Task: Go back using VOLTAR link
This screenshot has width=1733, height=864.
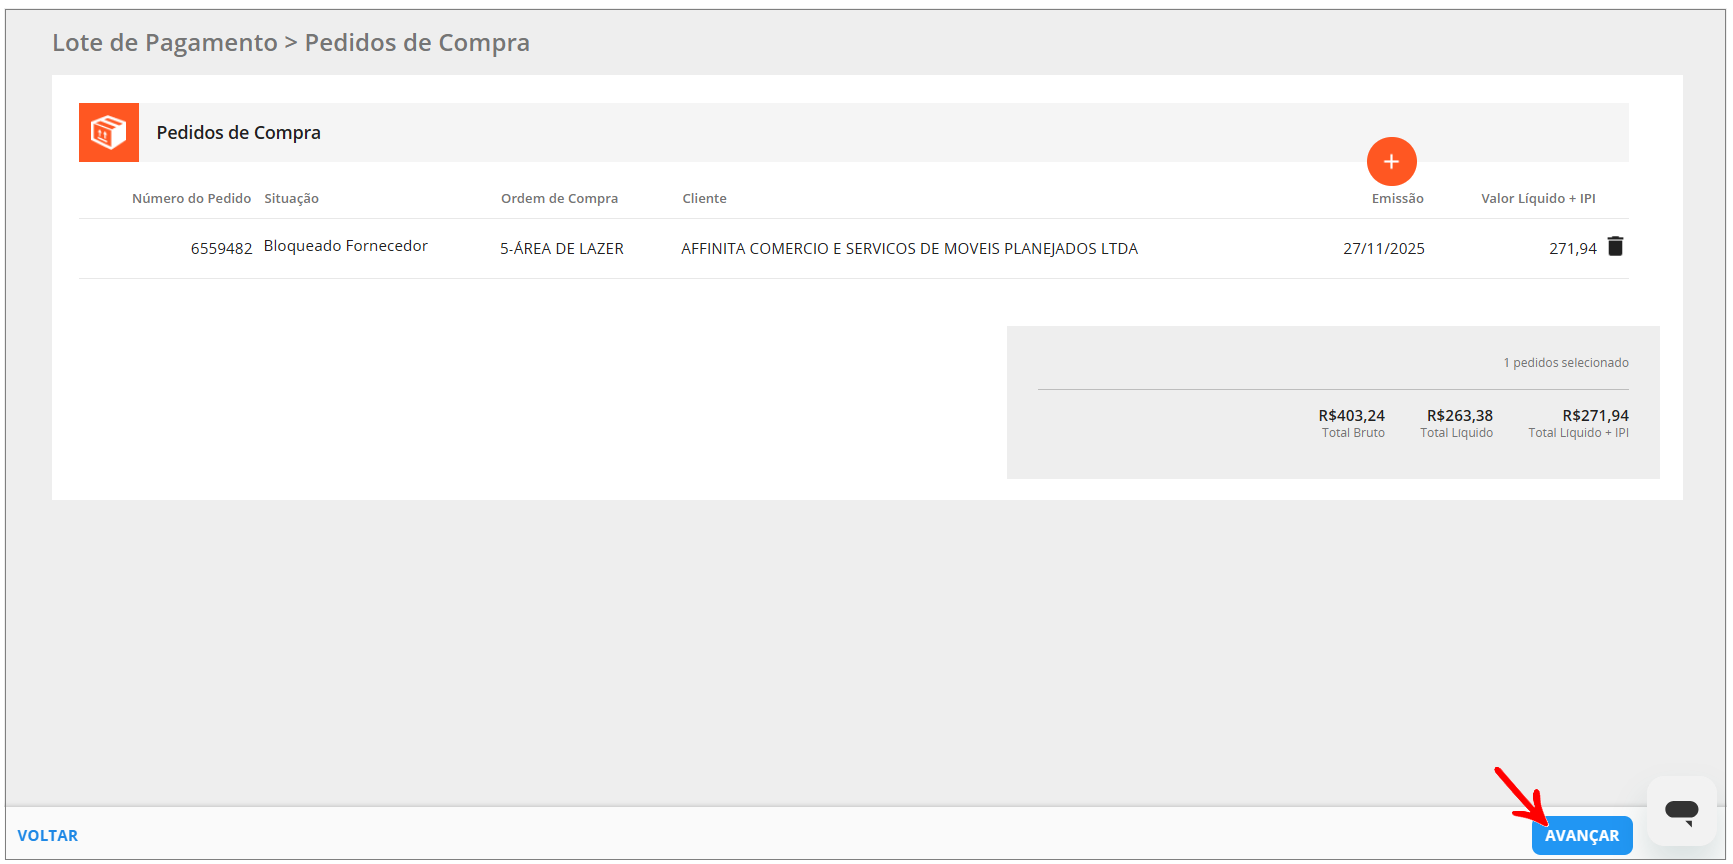Action: [48, 836]
